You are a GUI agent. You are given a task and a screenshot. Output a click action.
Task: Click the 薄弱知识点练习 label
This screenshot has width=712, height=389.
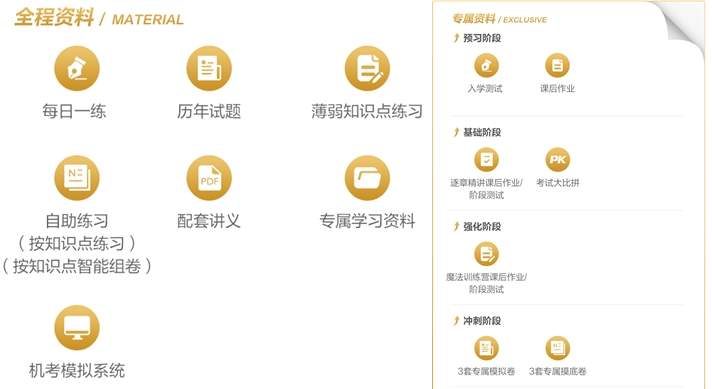tap(367, 111)
